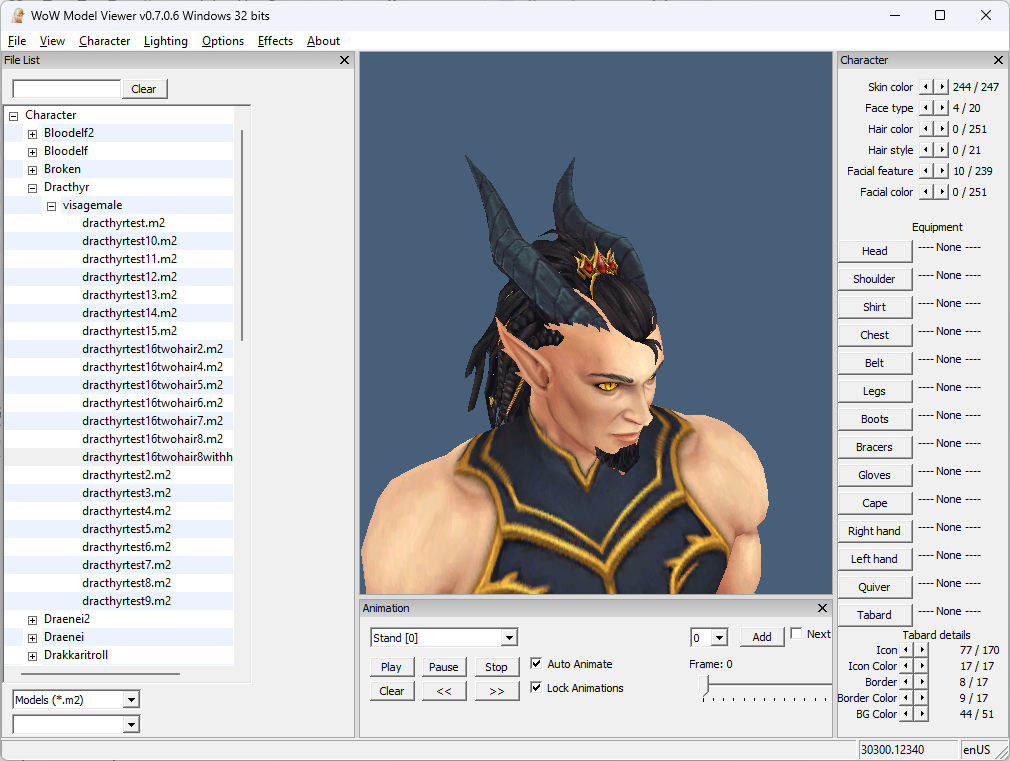Open the Effects menu
Viewport: 1010px width, 761px height.
pos(275,41)
